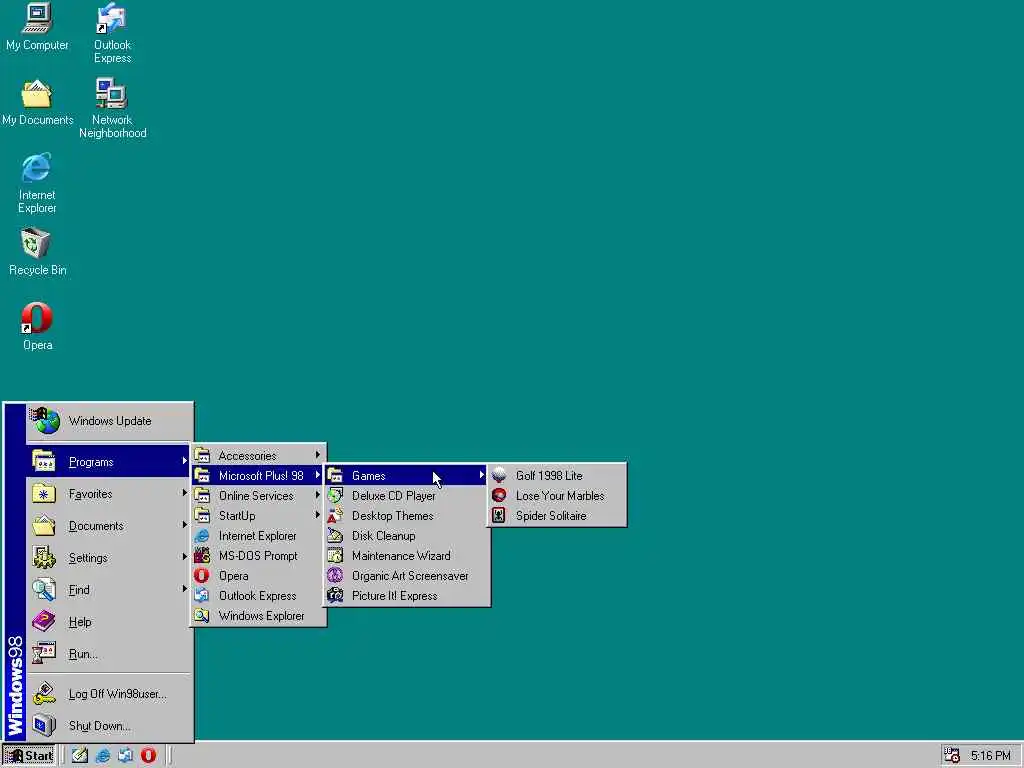This screenshot has height=768, width=1024.
Task: Click the Programs item in Start menu
Action: (110, 462)
